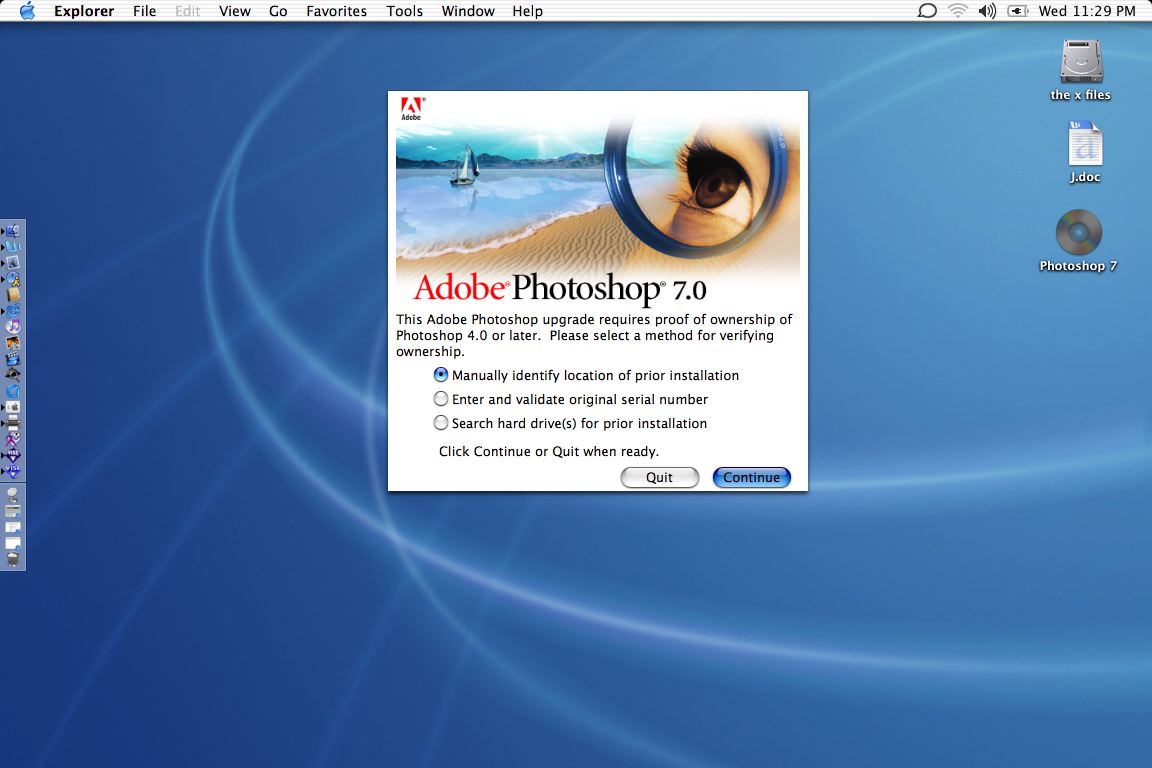Open Sherlock hat icon in the Dock
This screenshot has width=1152, height=768.
coord(13,374)
